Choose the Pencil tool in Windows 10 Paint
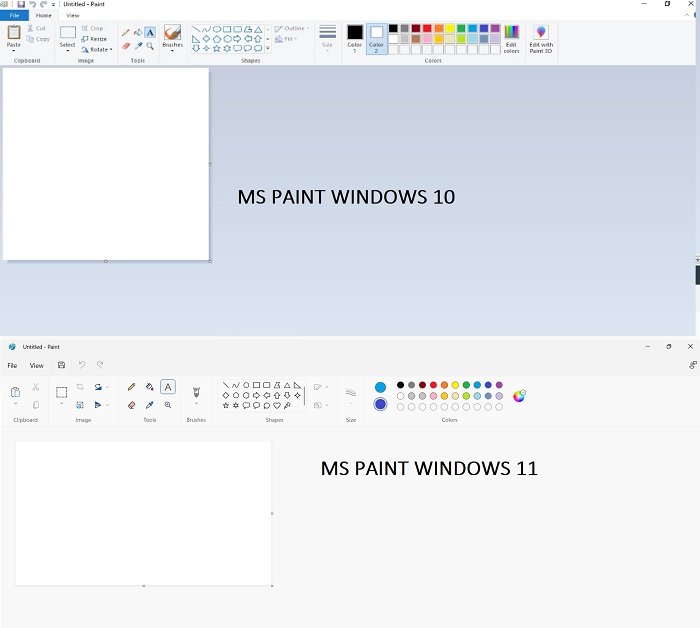700x628 pixels. point(126,33)
